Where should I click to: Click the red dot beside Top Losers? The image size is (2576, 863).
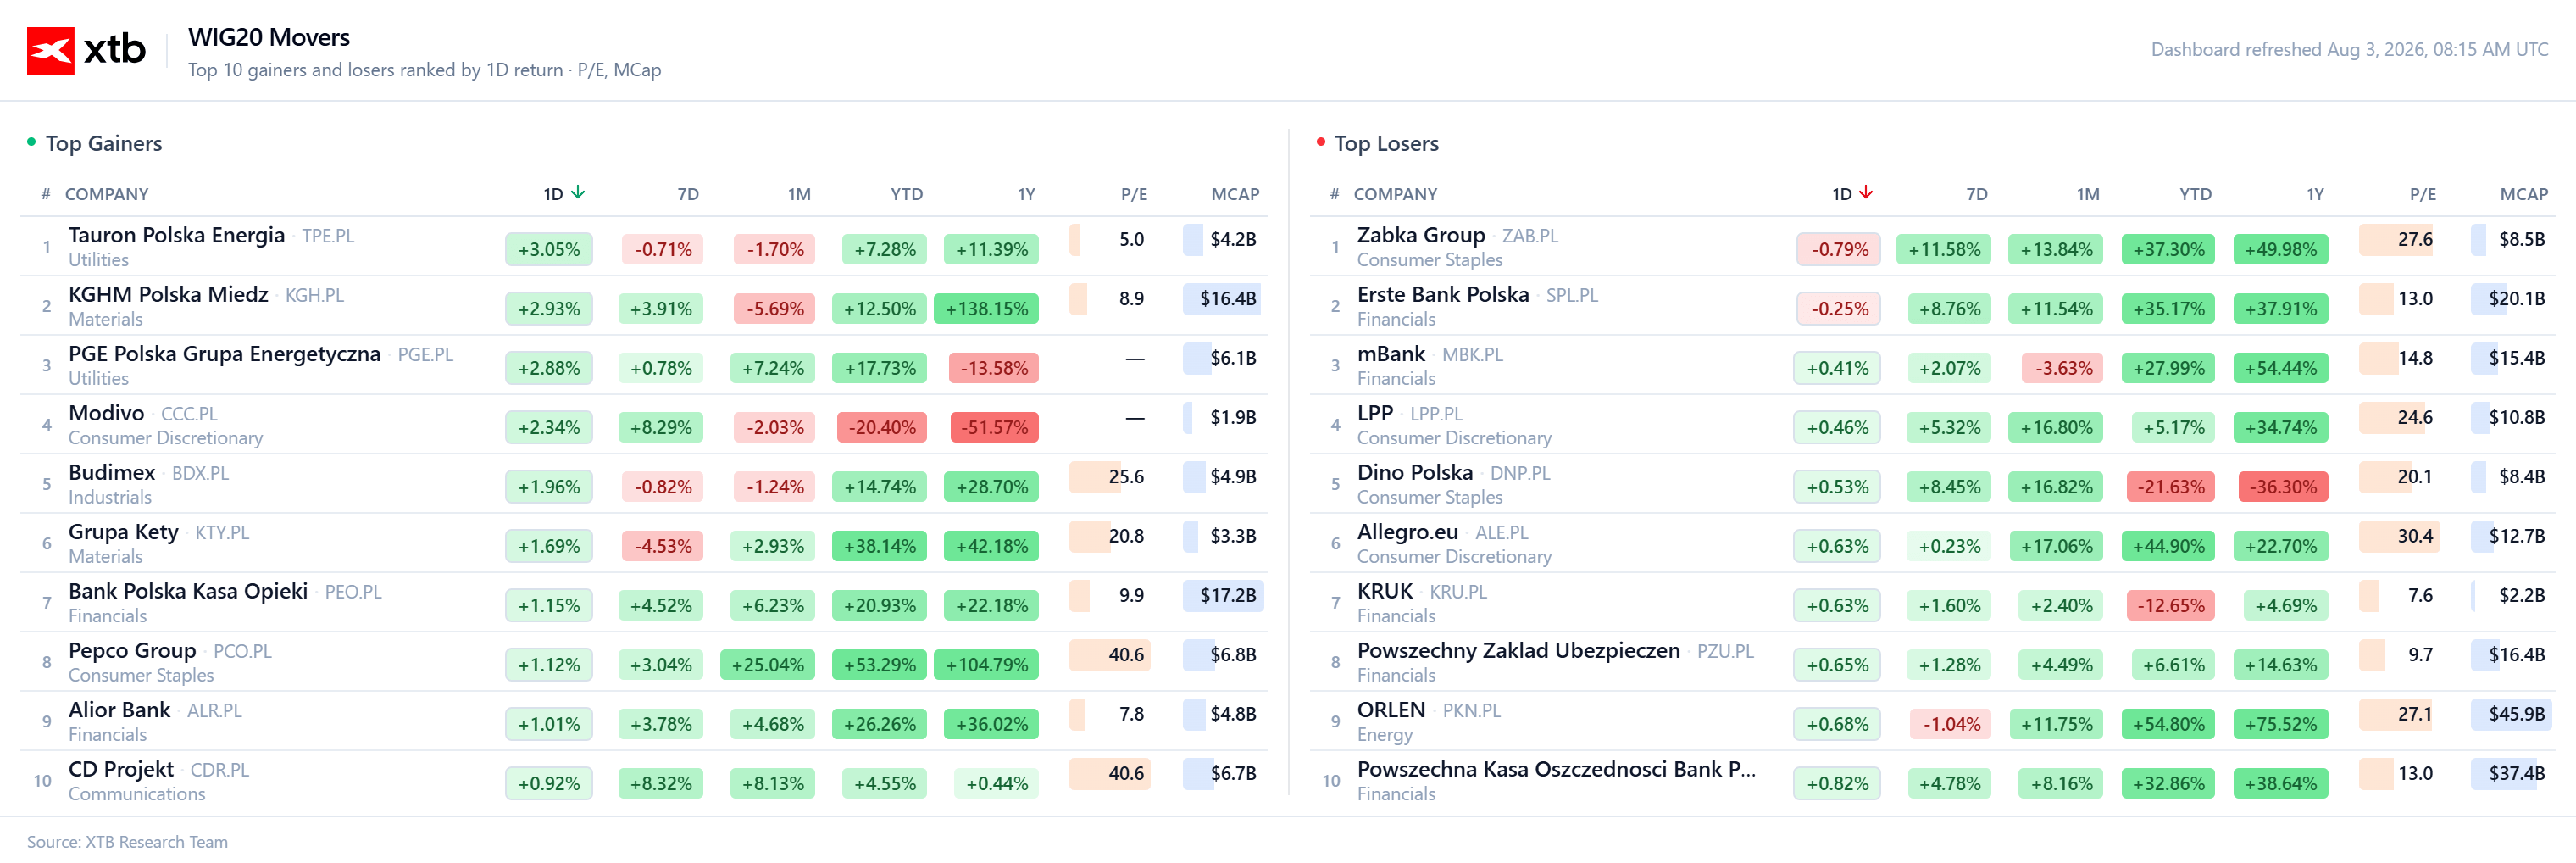coord(1320,142)
